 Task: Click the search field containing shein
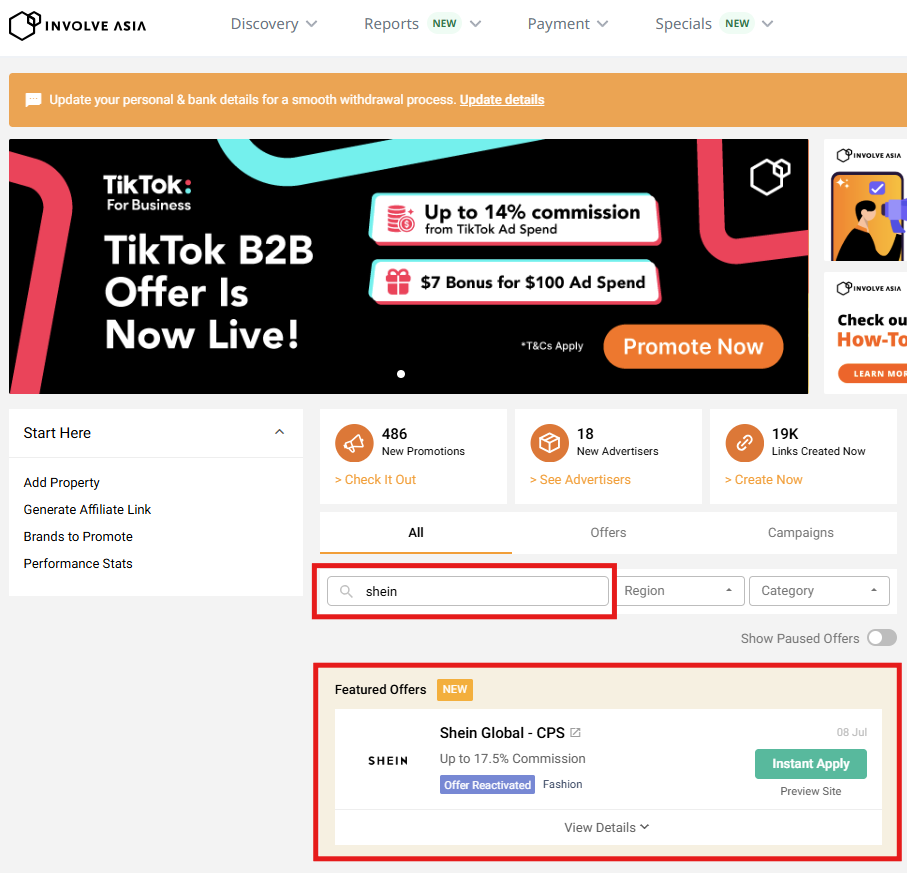click(480, 591)
